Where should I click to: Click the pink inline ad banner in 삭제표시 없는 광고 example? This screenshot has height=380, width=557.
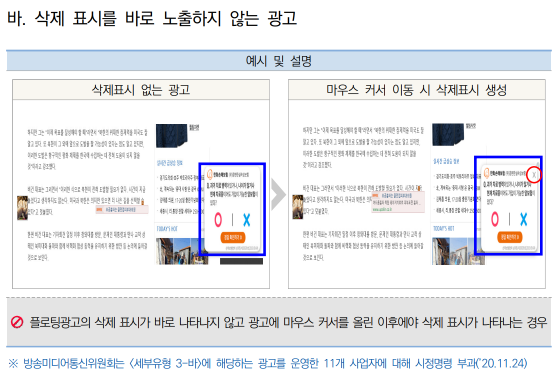tap(122, 210)
